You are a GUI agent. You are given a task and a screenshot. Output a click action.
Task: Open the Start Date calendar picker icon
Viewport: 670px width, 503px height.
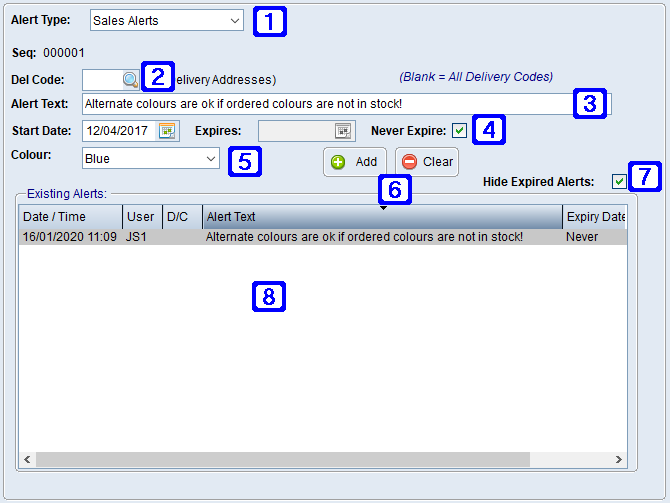point(167,130)
